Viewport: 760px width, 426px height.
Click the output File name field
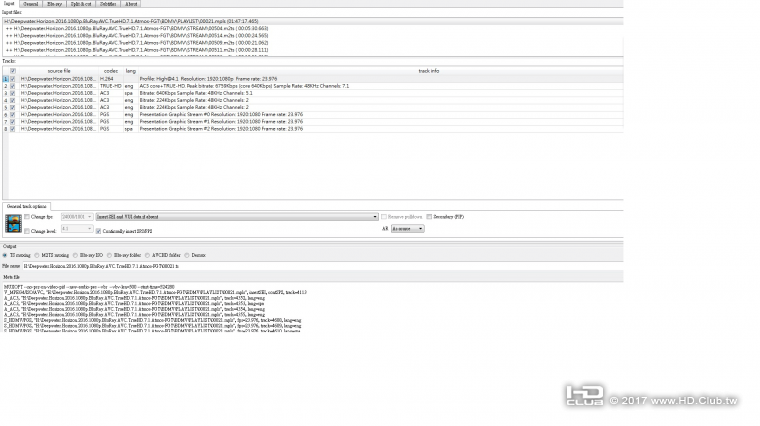pyautogui.click(x=322, y=266)
